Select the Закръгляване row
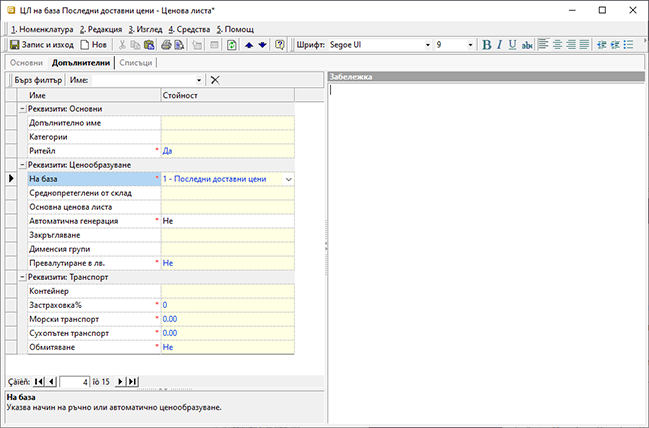The image size is (649, 428). (x=161, y=235)
